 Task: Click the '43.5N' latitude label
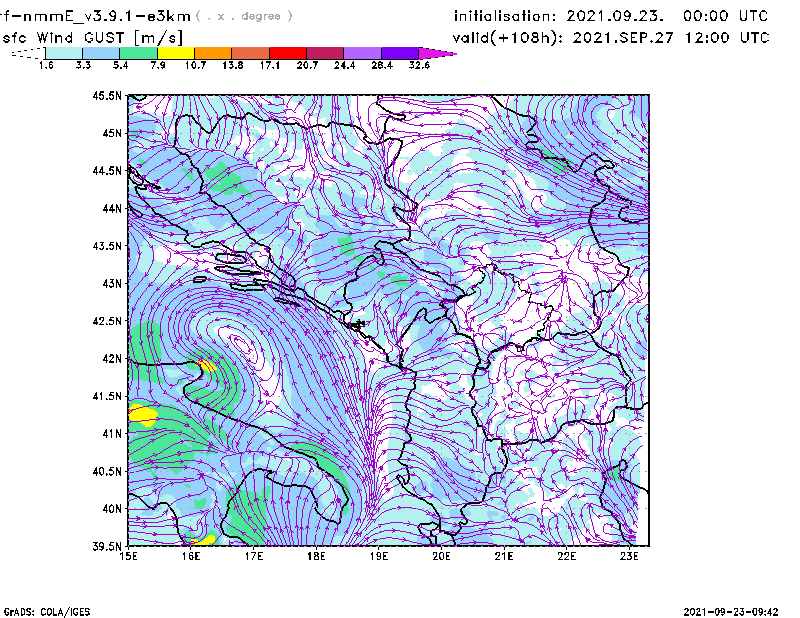107,246
